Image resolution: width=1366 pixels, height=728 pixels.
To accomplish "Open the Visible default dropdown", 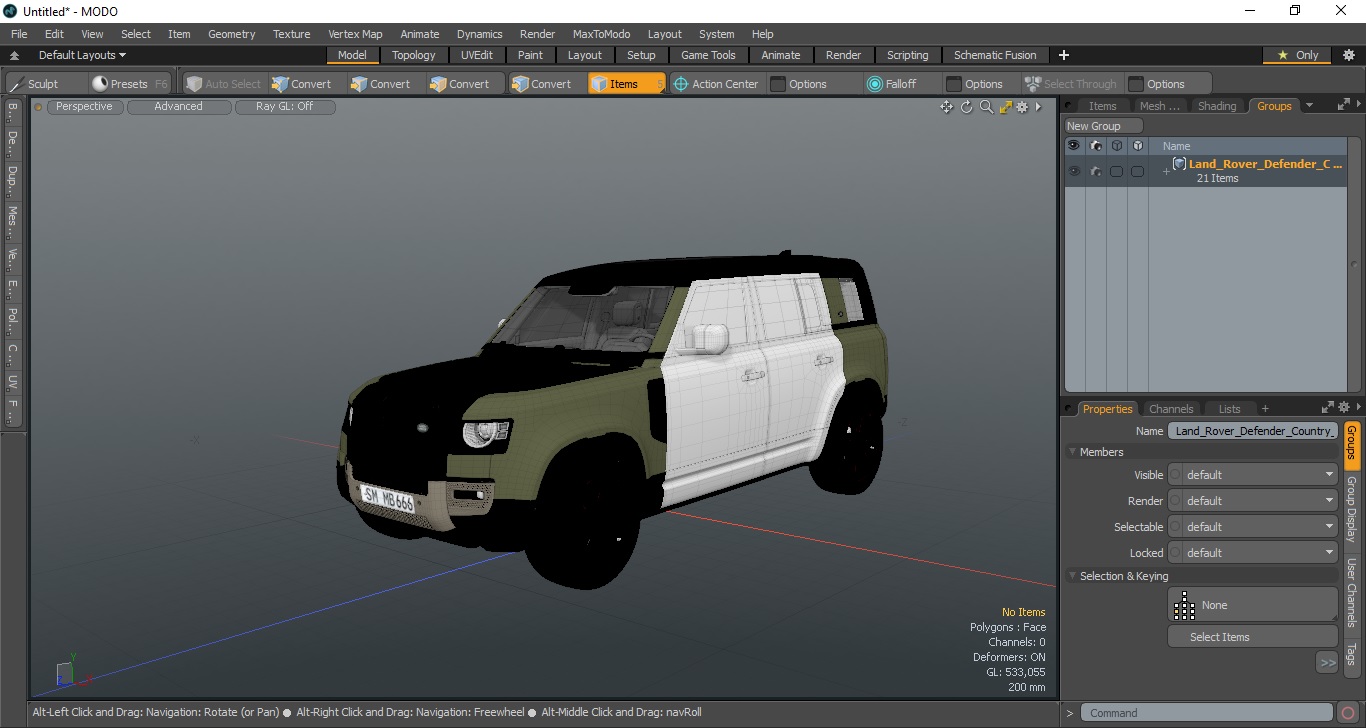I will (1260, 475).
